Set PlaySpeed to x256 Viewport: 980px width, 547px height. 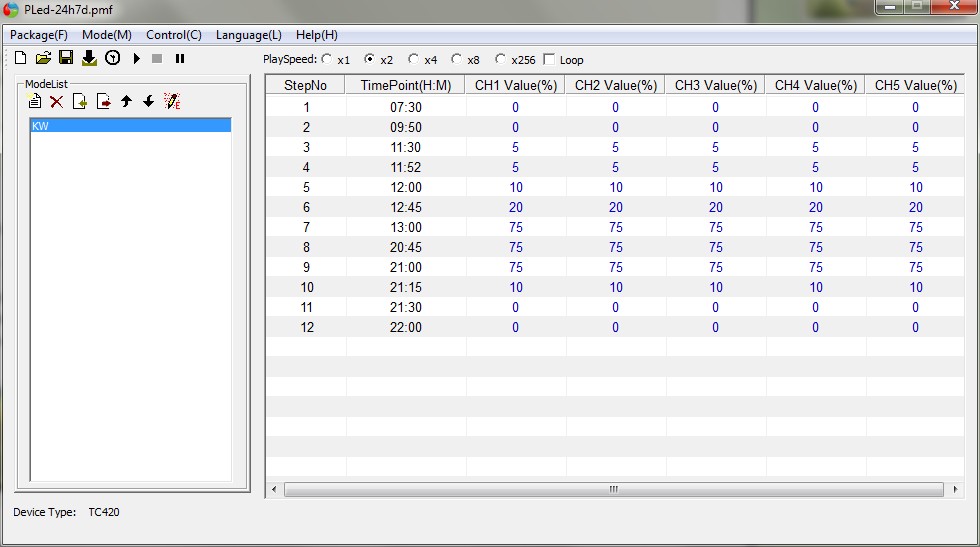500,59
